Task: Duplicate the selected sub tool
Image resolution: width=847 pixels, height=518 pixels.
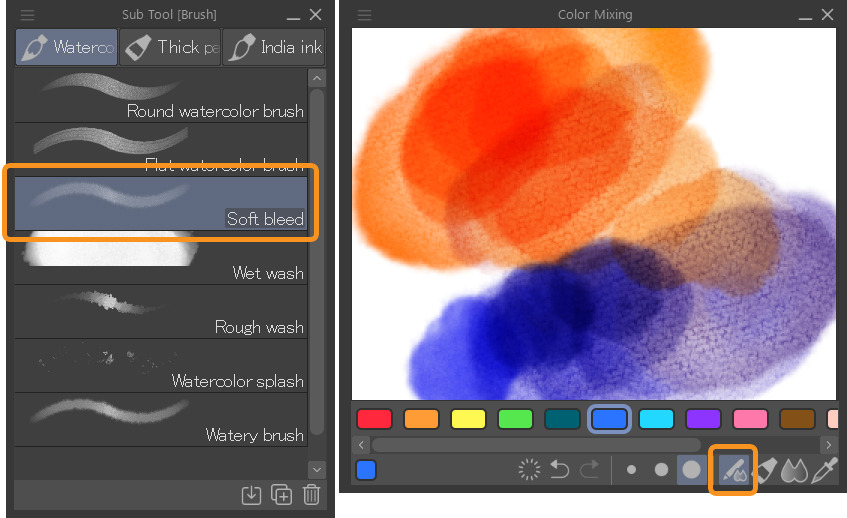Action: coord(281,495)
